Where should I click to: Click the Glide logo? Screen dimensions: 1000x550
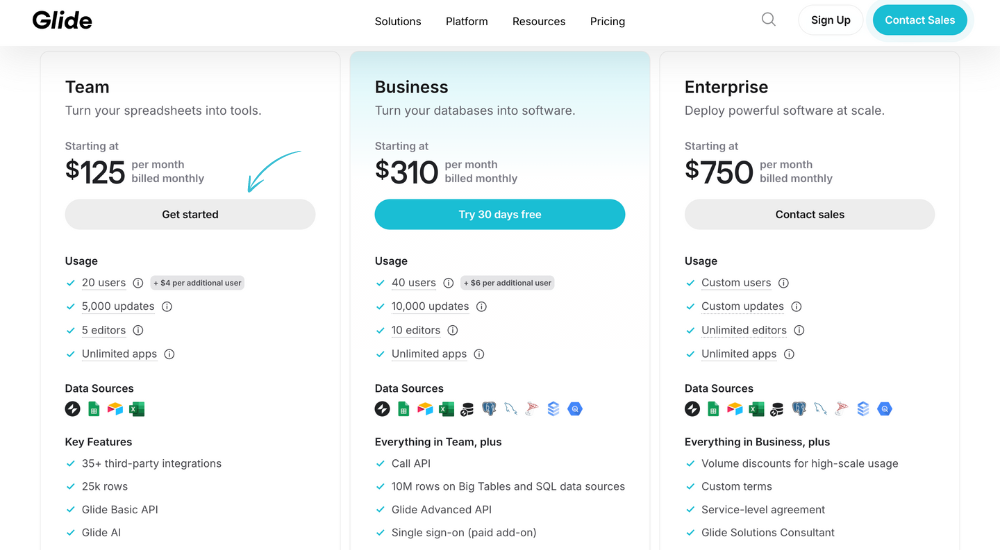tap(62, 20)
